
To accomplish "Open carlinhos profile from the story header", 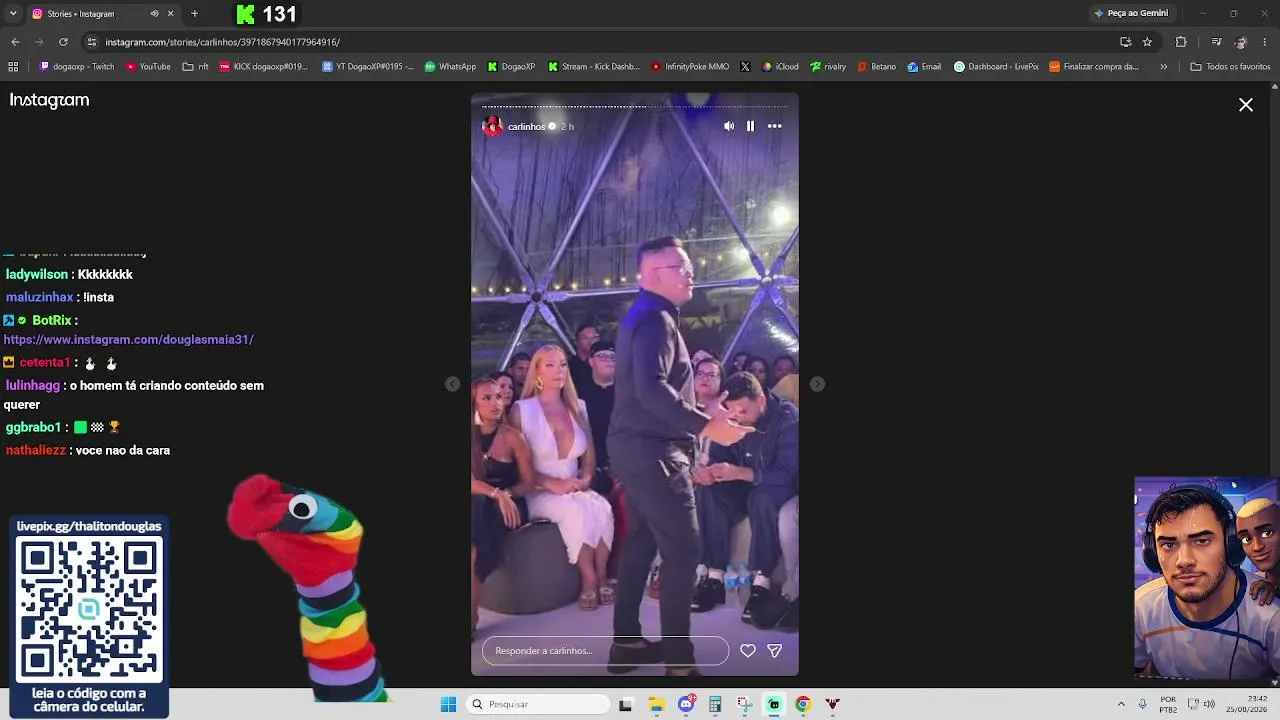I will [526, 127].
